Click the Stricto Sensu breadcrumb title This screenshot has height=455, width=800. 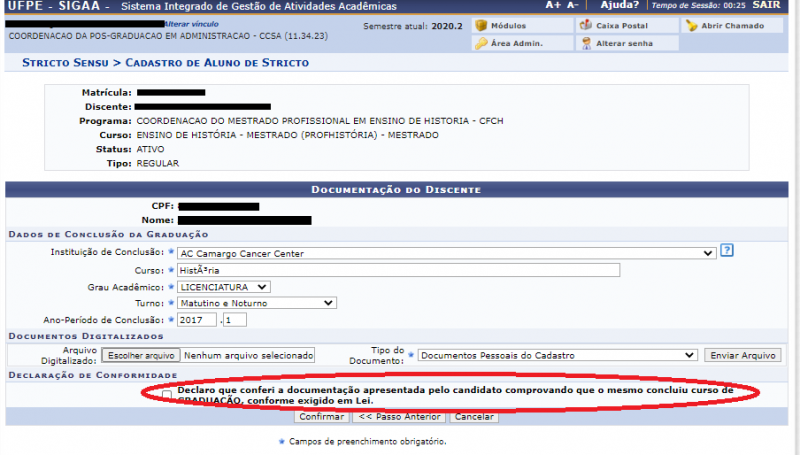pos(65,63)
